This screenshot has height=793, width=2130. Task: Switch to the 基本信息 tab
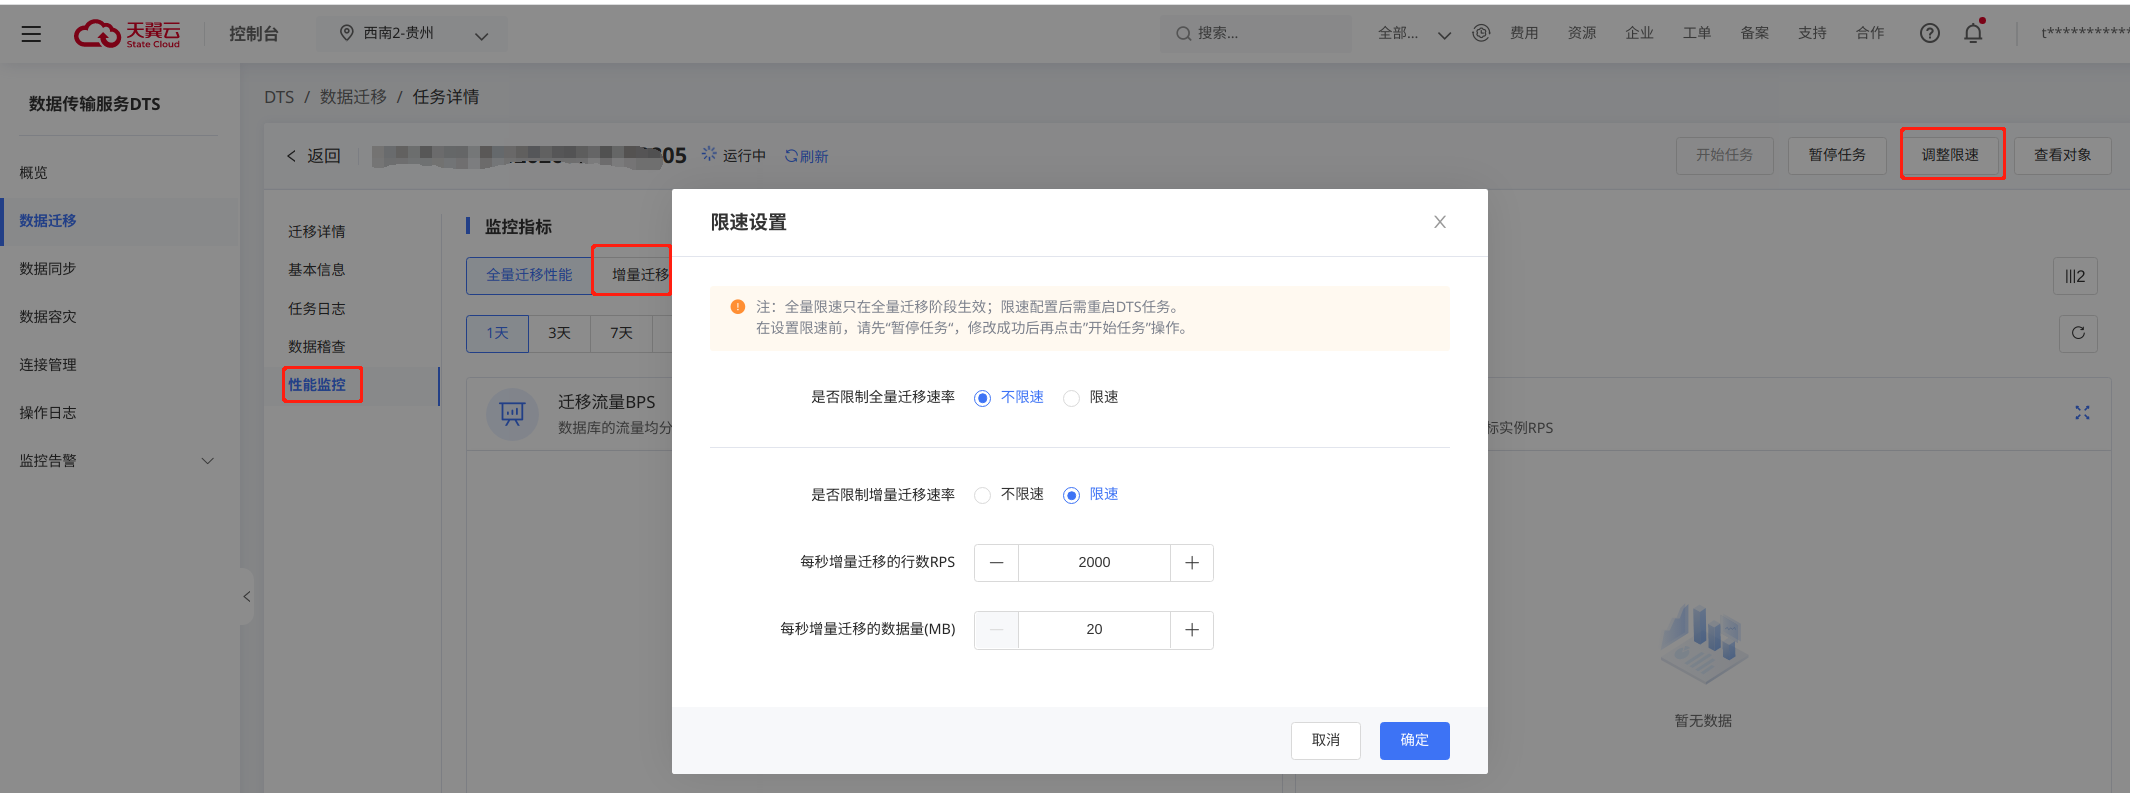(x=317, y=270)
